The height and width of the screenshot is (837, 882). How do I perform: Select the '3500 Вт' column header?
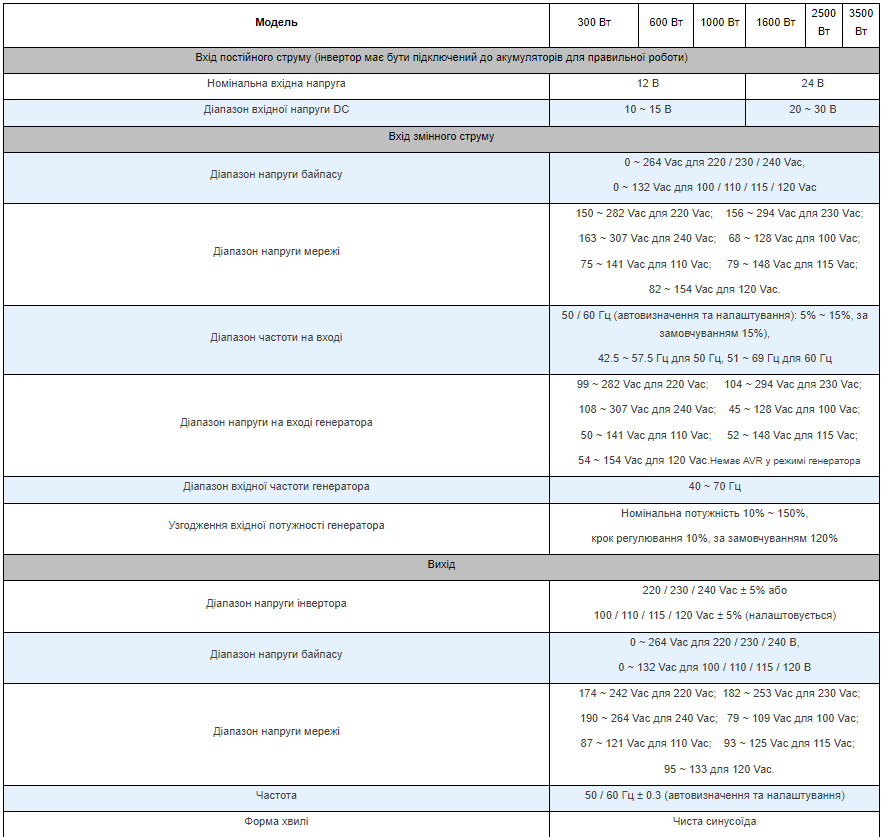(x=860, y=22)
